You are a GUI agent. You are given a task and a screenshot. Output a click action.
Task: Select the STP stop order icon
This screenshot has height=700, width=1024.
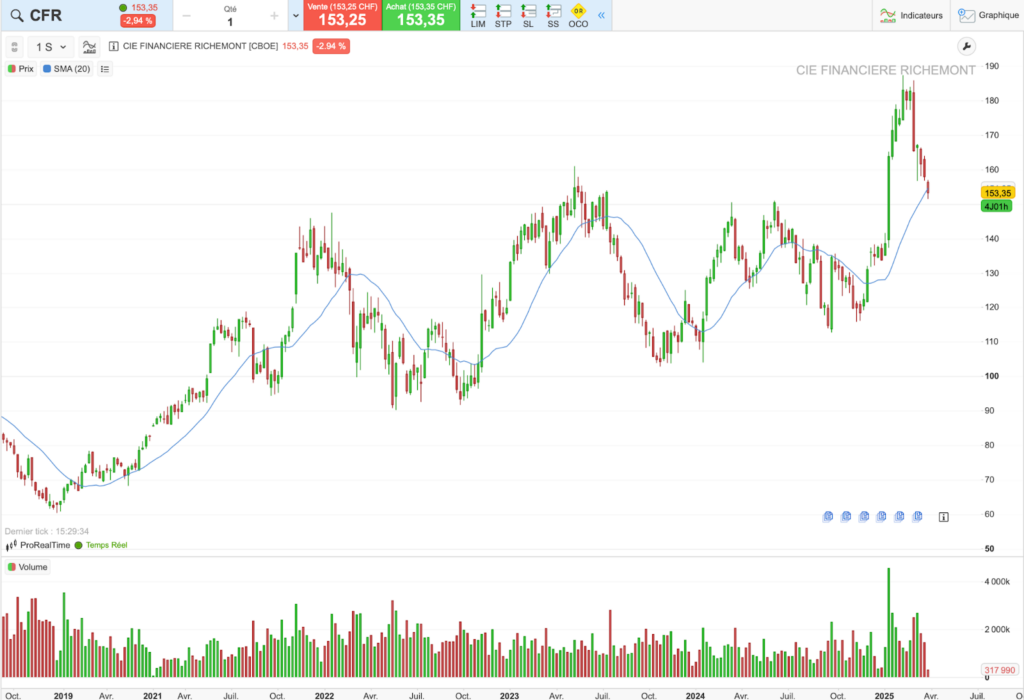pos(503,16)
